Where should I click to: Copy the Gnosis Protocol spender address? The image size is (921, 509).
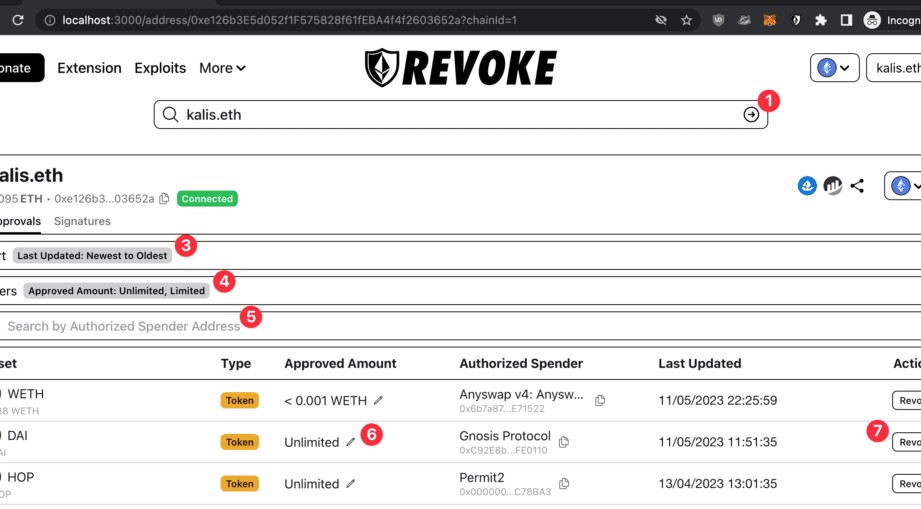tap(564, 442)
